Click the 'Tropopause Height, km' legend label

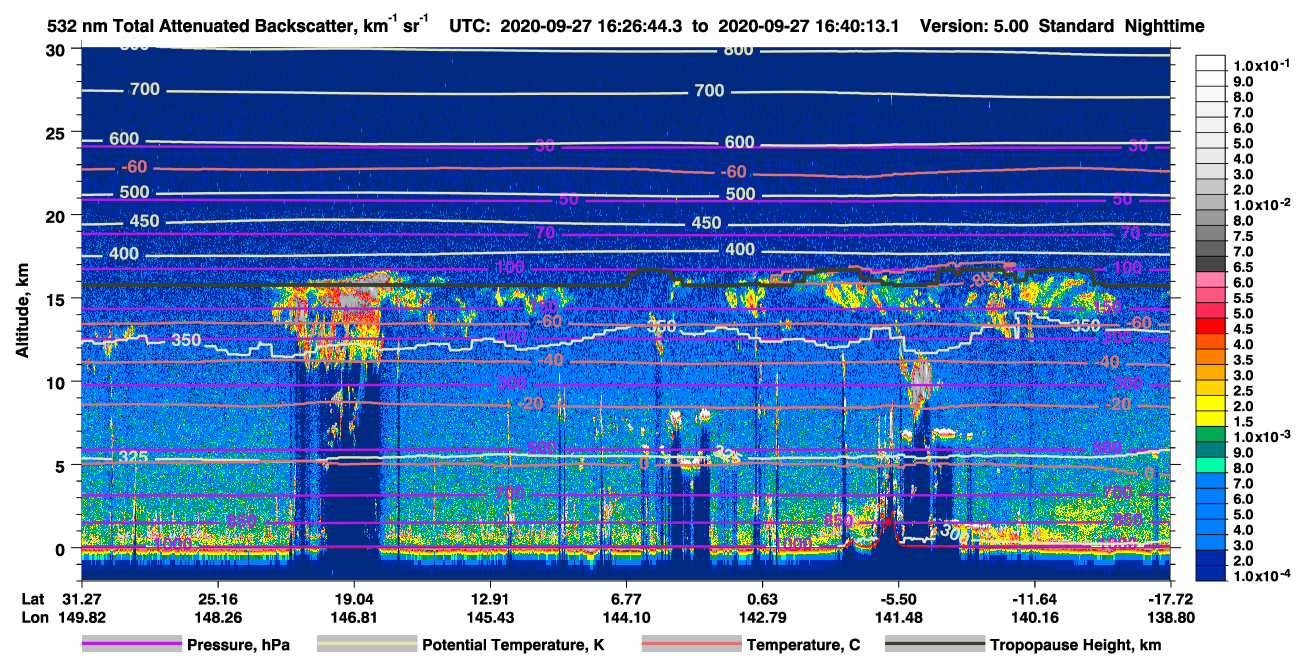[1075, 645]
